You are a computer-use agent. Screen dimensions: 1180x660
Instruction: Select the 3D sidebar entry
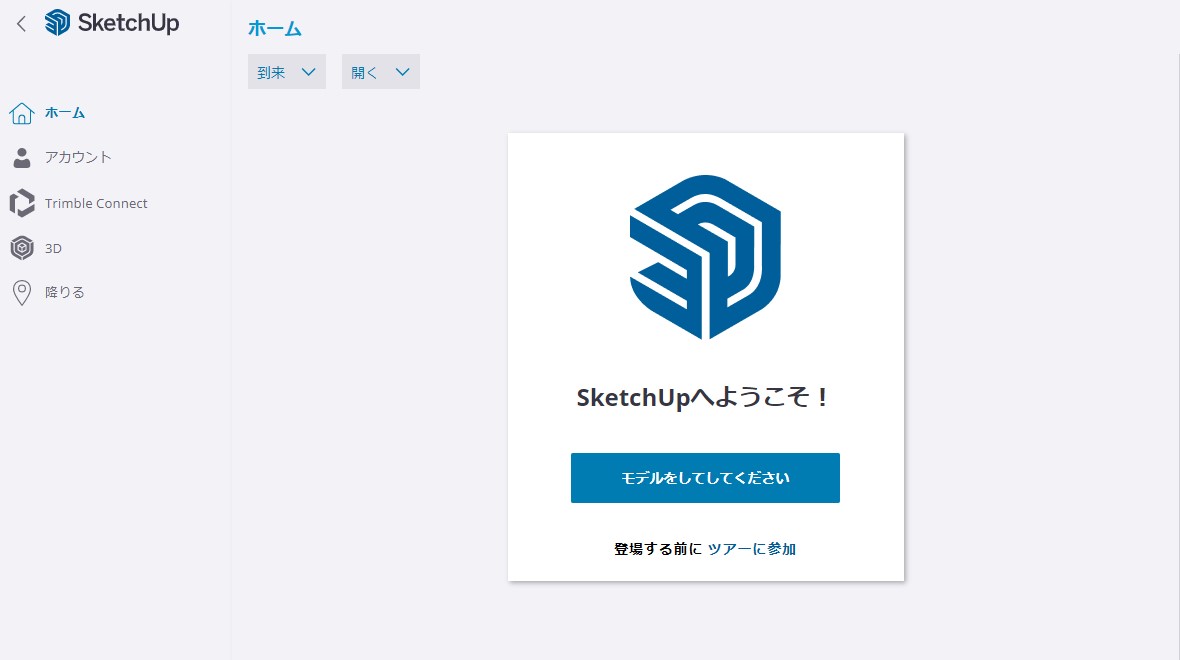click(53, 248)
